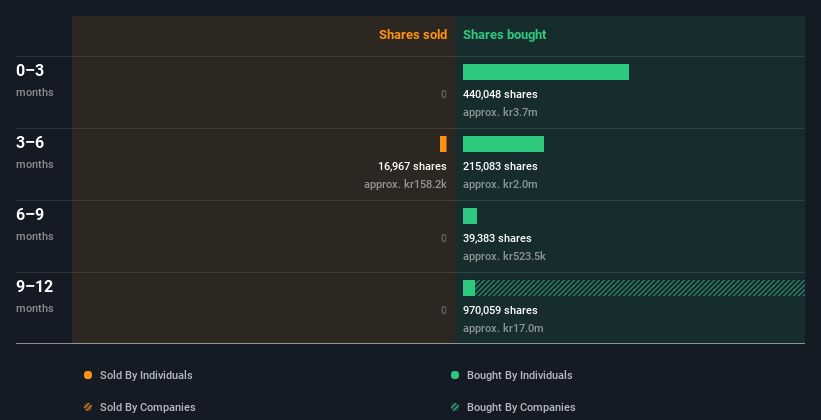Click the Sold By Companies striped legend icon

click(x=88, y=407)
